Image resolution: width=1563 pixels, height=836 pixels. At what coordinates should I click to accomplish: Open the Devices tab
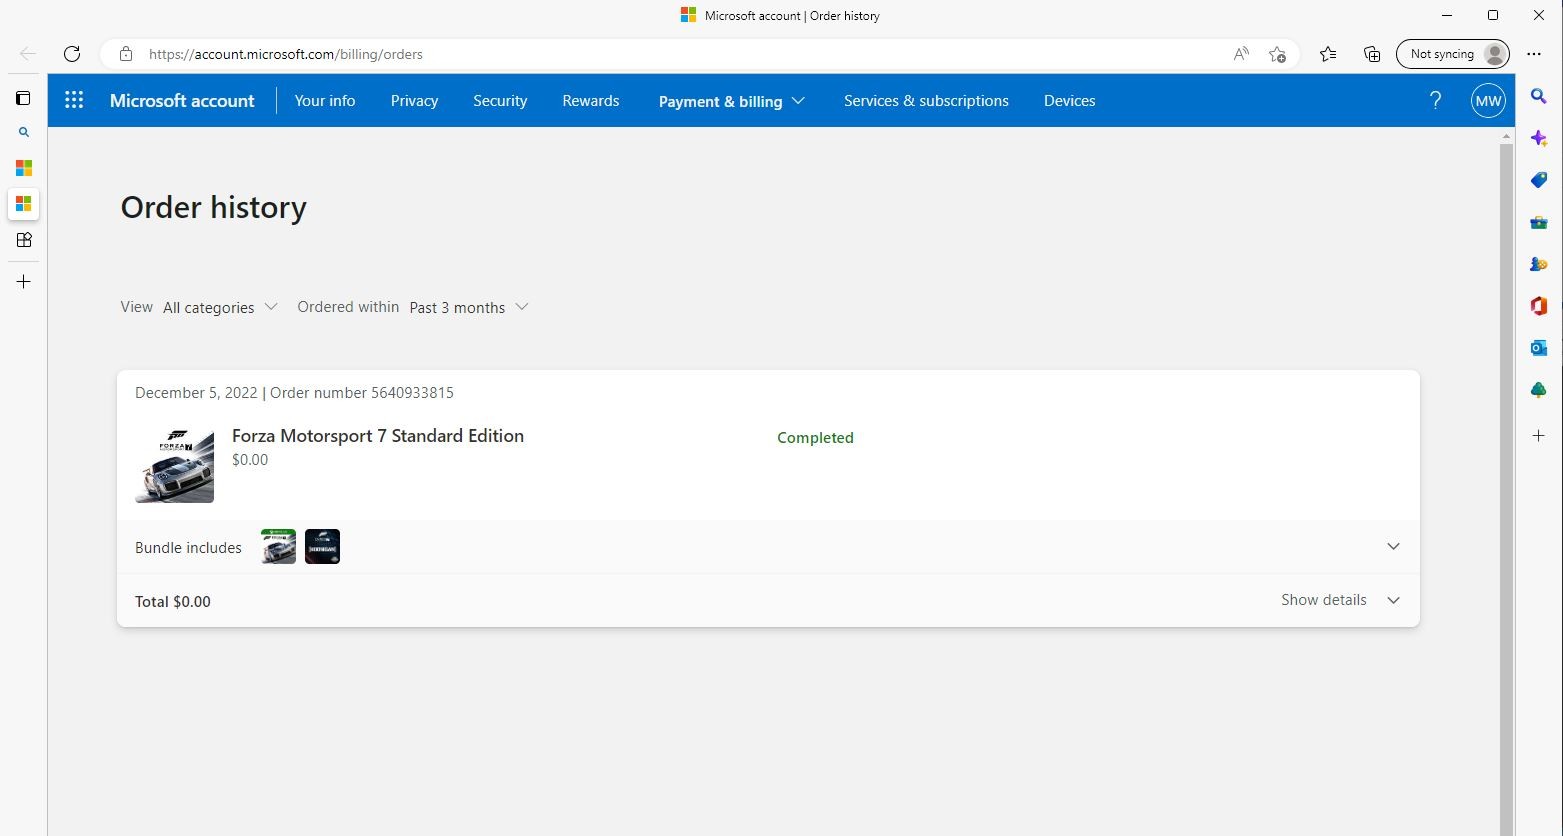coord(1069,101)
